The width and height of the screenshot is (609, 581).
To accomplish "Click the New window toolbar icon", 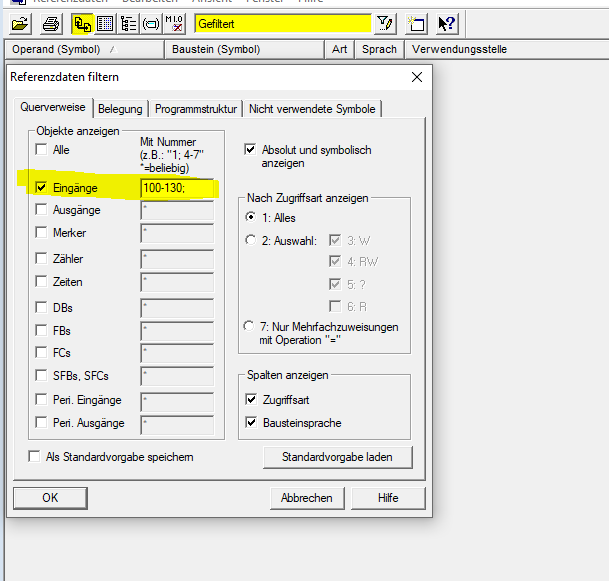I will [x=416, y=24].
